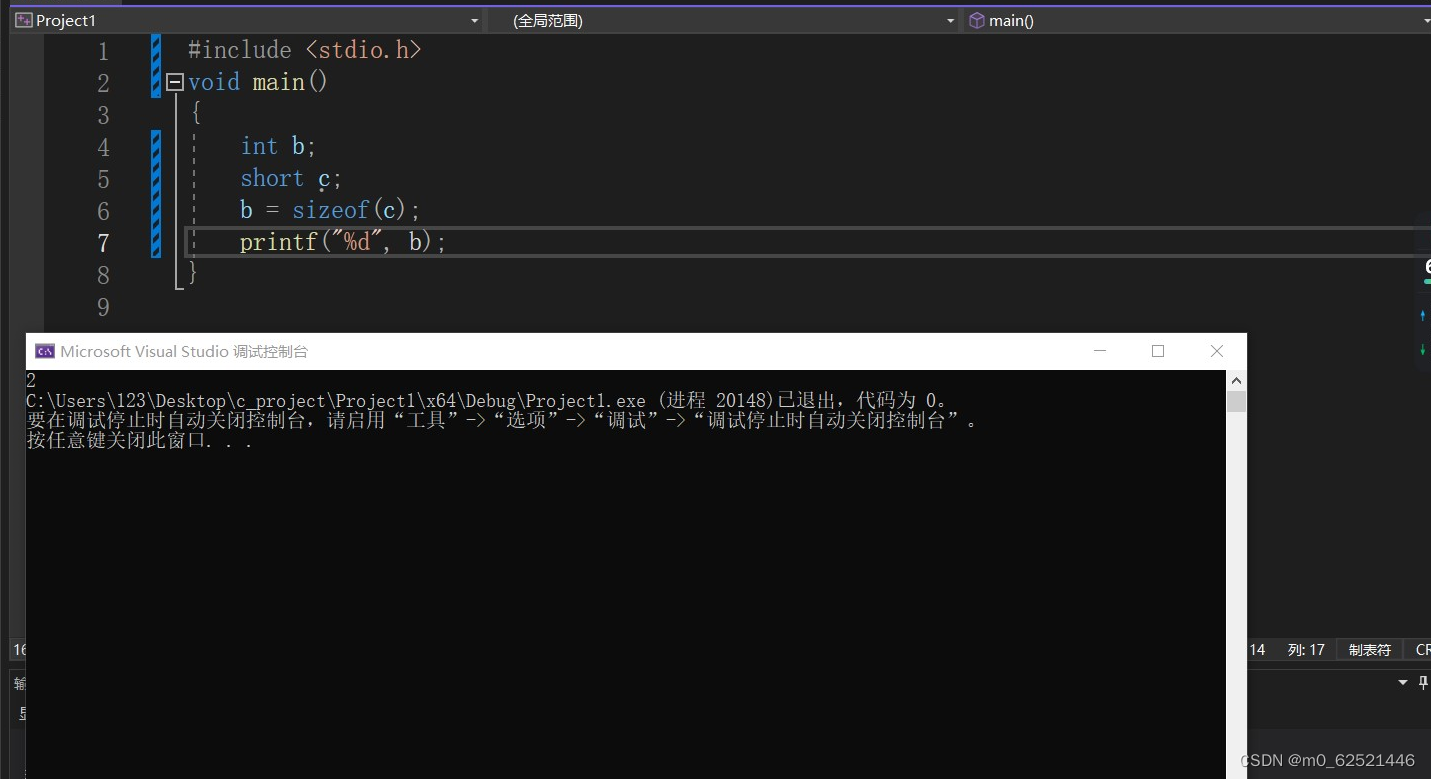
Task: Click the b = sizeof(c); statement
Action: pyautogui.click(x=330, y=210)
